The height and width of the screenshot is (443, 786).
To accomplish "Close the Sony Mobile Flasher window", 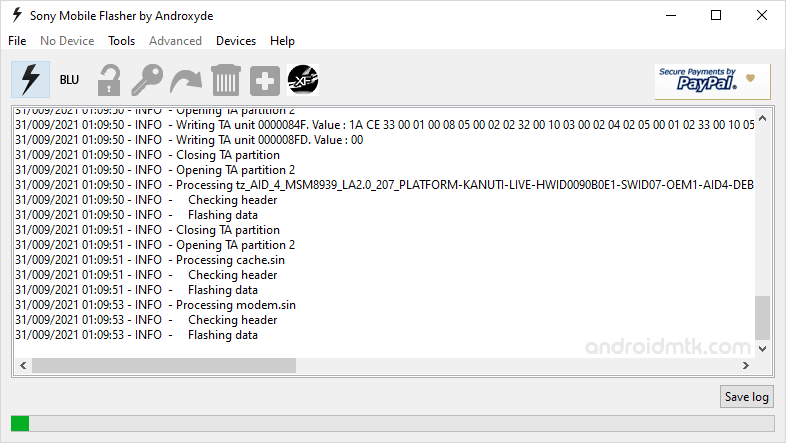I will point(761,15).
